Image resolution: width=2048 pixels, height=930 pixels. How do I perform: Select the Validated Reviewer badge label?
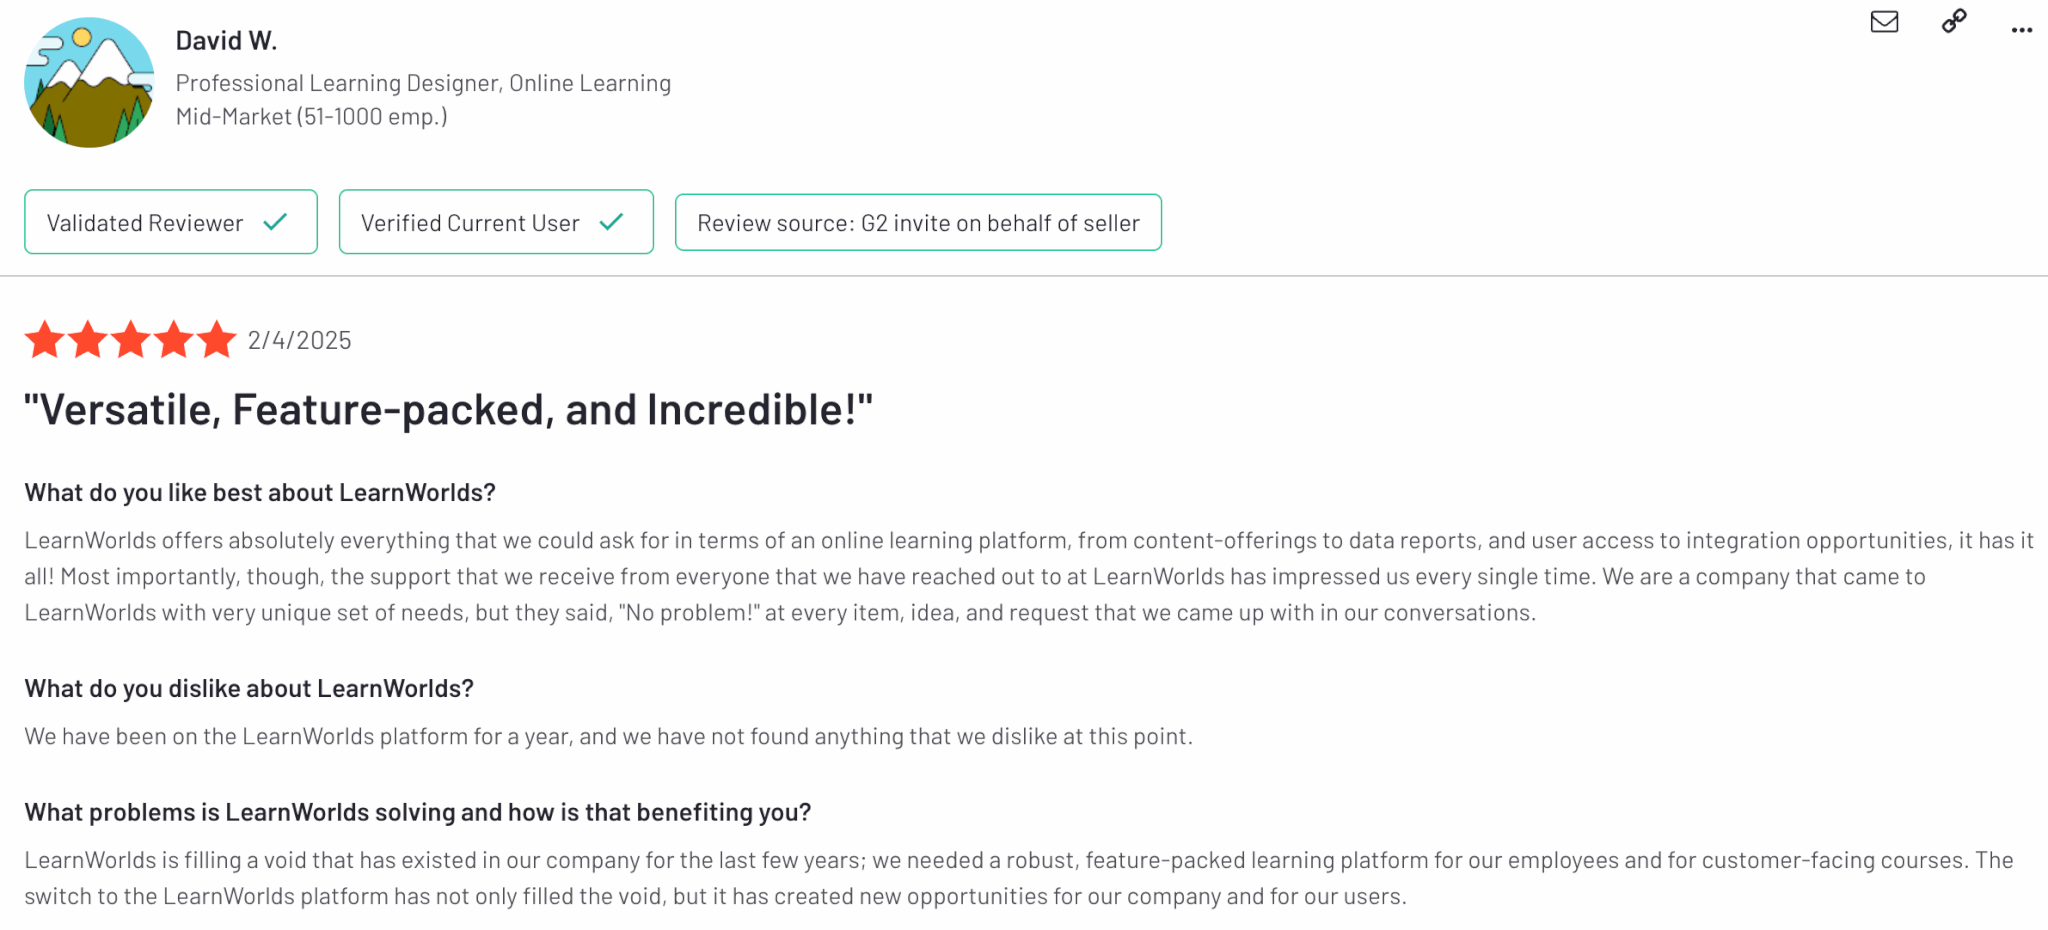click(145, 223)
